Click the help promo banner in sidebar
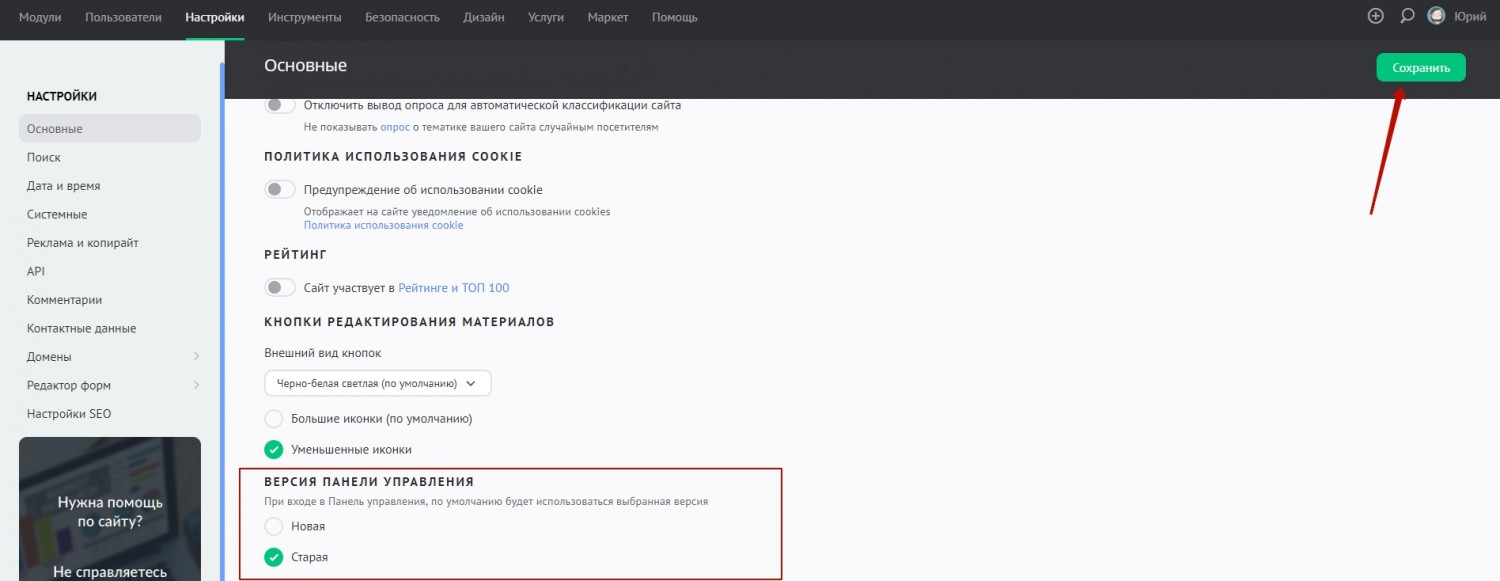This screenshot has height=581, width=1500. coord(110,510)
